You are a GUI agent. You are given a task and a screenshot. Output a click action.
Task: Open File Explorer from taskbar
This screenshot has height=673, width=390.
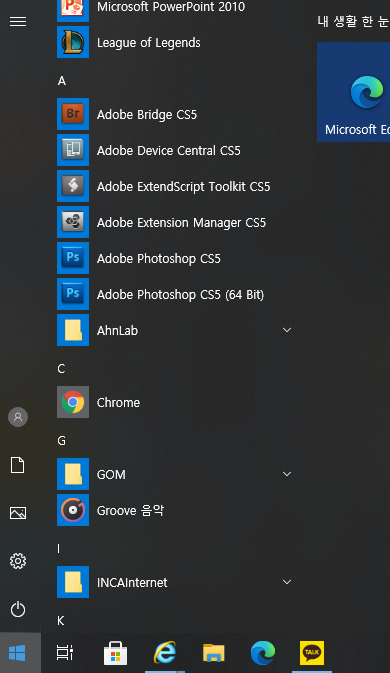coord(214,653)
